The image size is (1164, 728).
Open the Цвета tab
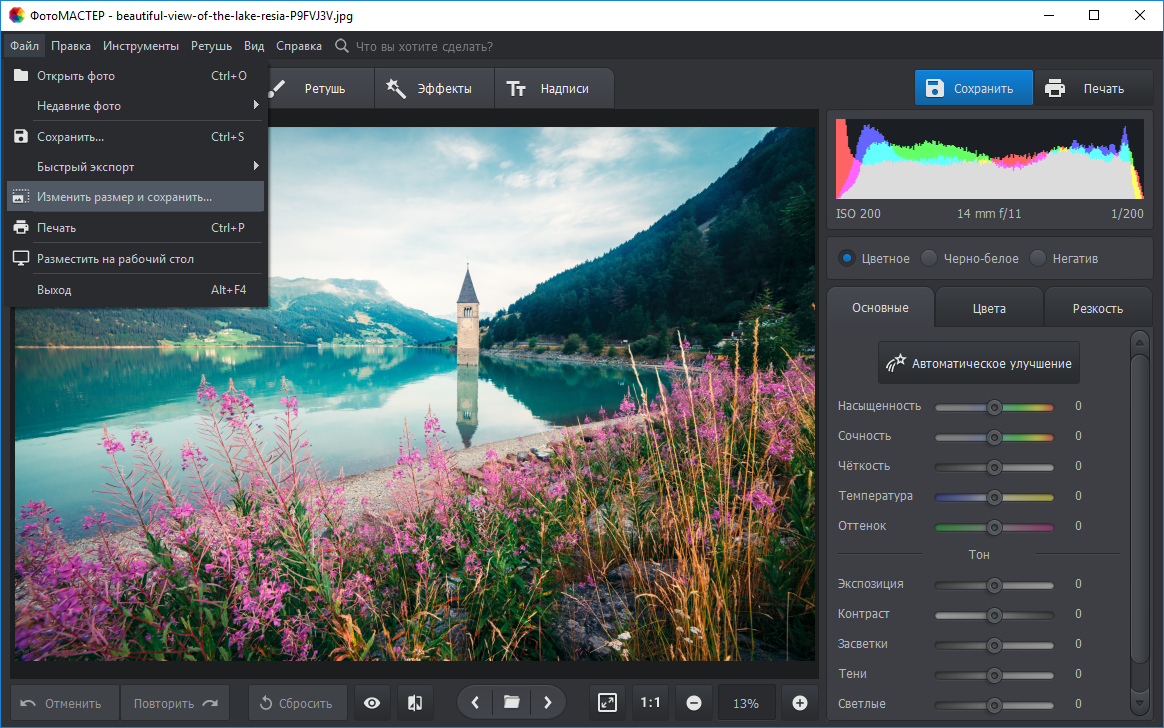tap(988, 308)
